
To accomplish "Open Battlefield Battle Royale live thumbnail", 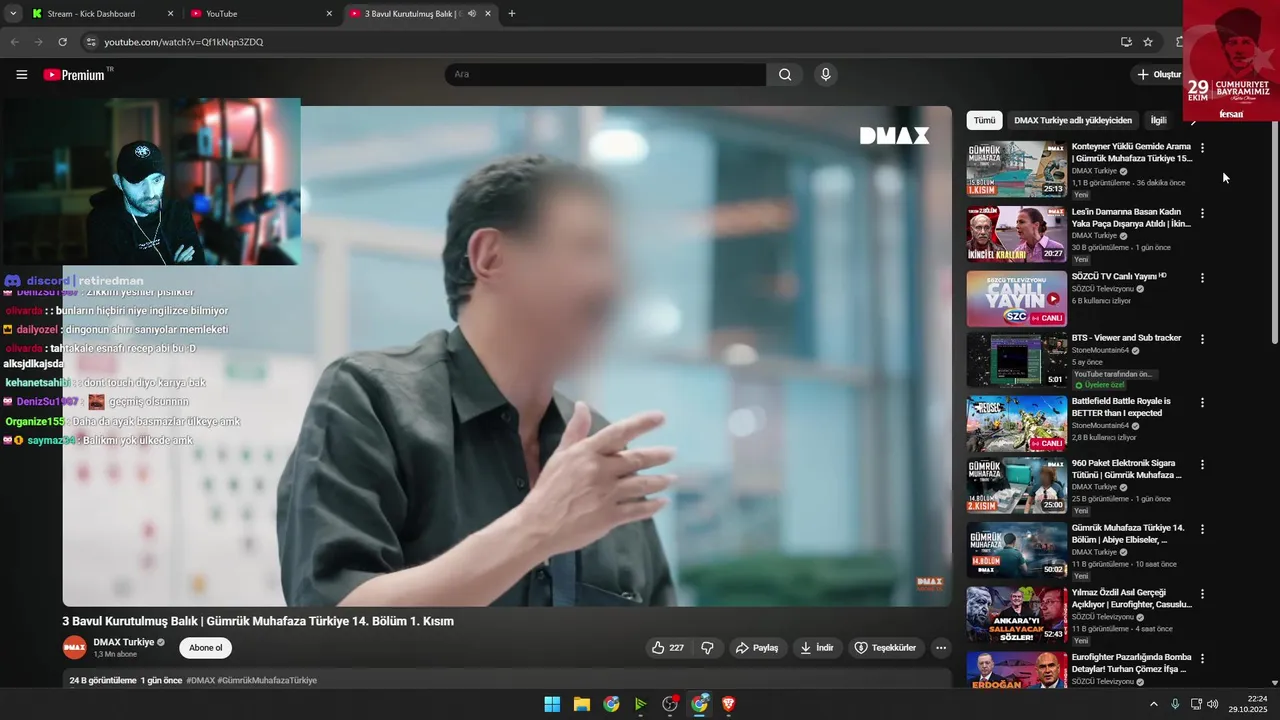I will tap(1016, 423).
